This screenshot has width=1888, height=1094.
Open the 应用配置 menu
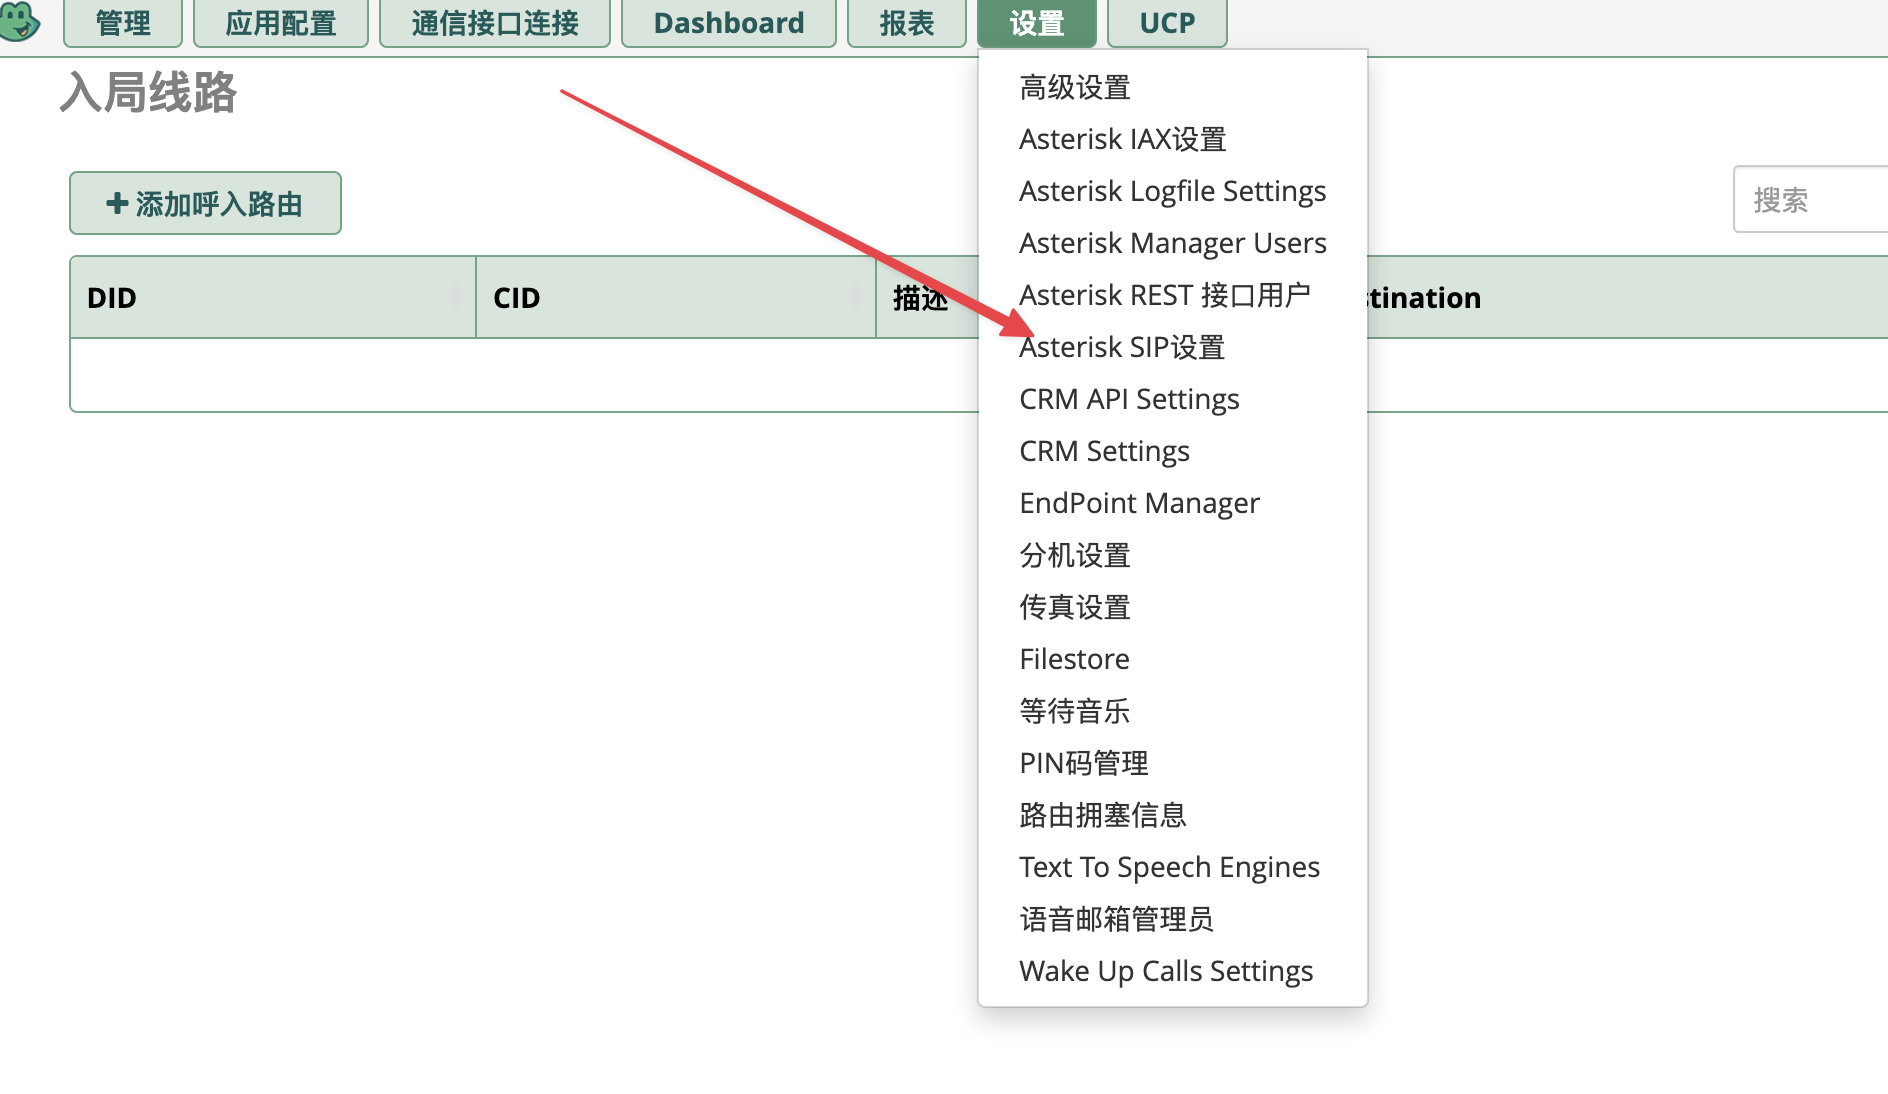[281, 23]
